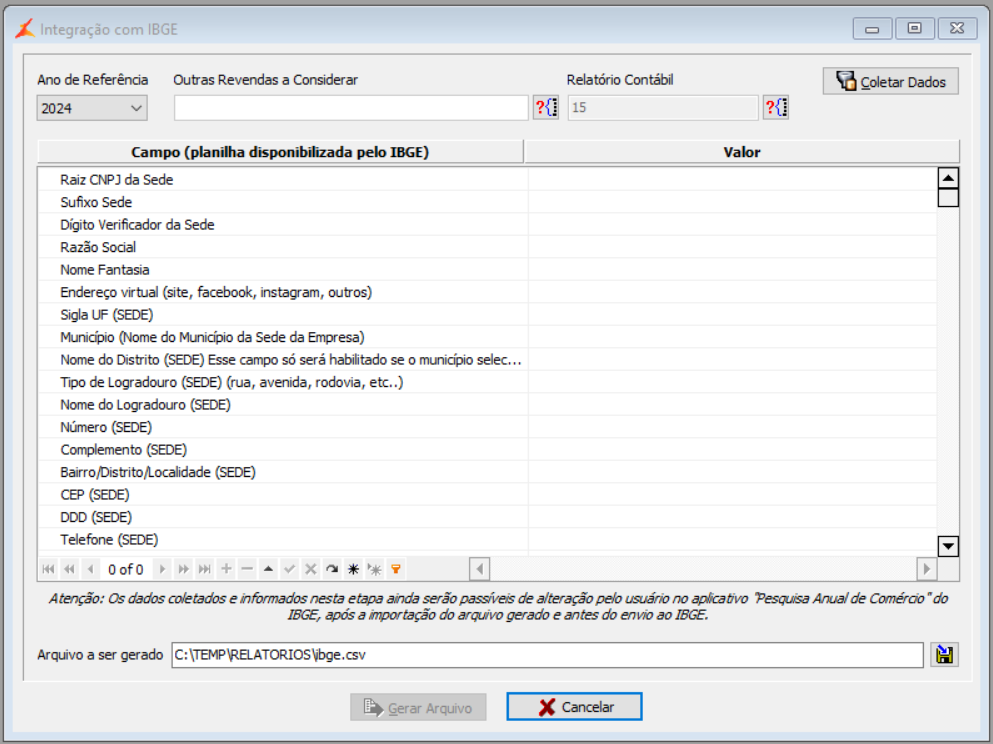993x744 pixels.
Task: Jump to previous page of records
Action: (x=70, y=569)
